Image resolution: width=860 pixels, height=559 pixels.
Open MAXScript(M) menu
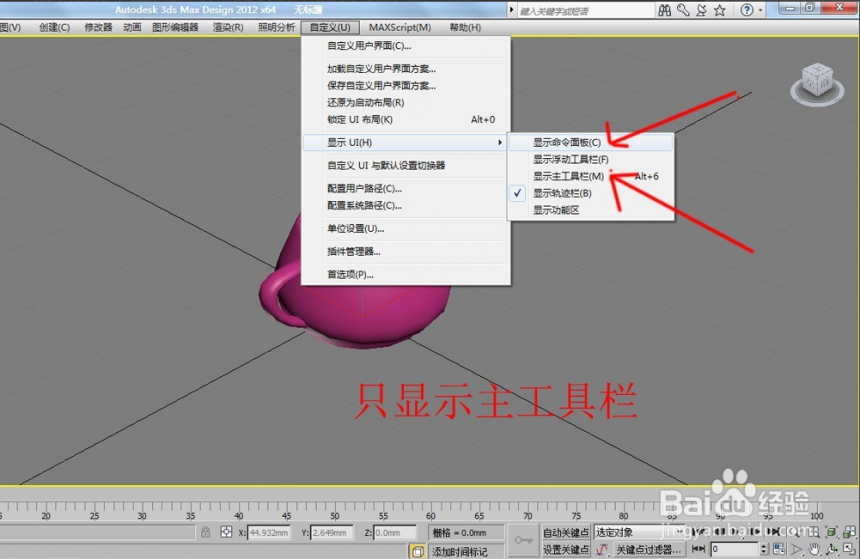tap(400, 27)
